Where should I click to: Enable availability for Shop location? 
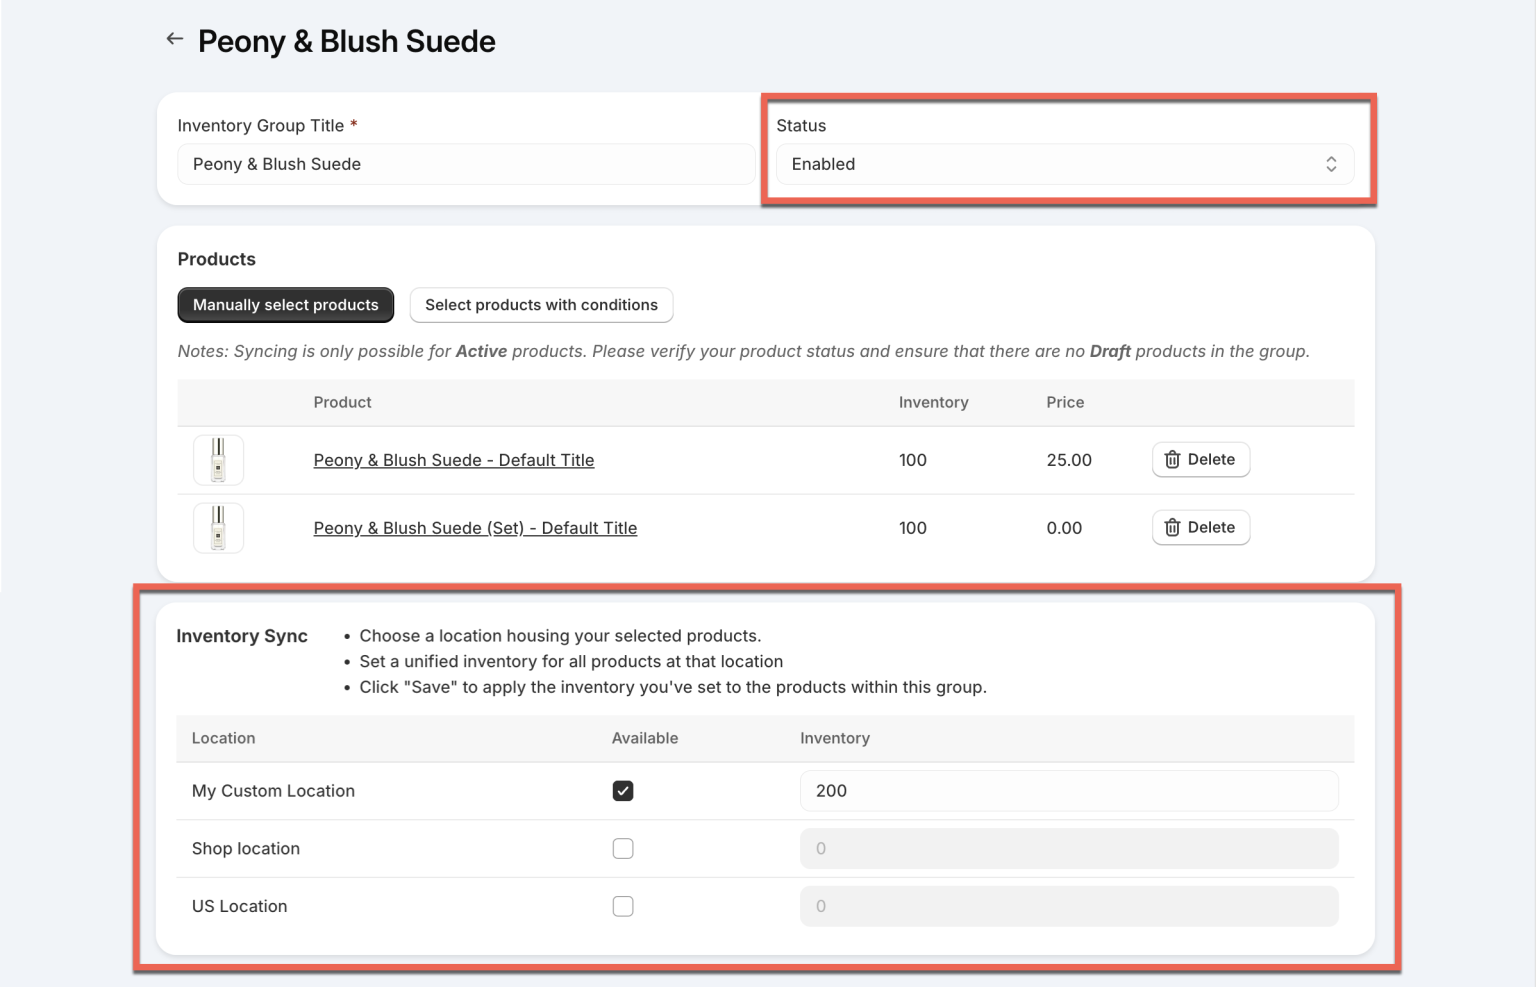[x=623, y=848]
